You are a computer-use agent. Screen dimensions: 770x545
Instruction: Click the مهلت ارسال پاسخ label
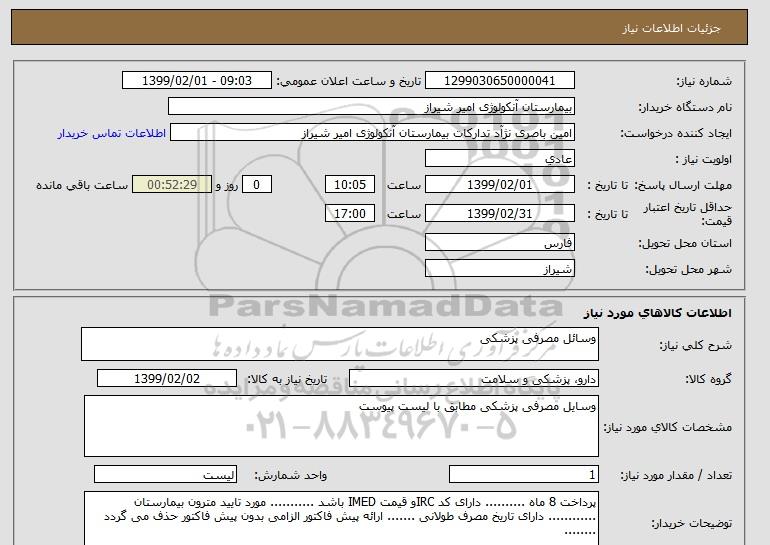coord(683,185)
